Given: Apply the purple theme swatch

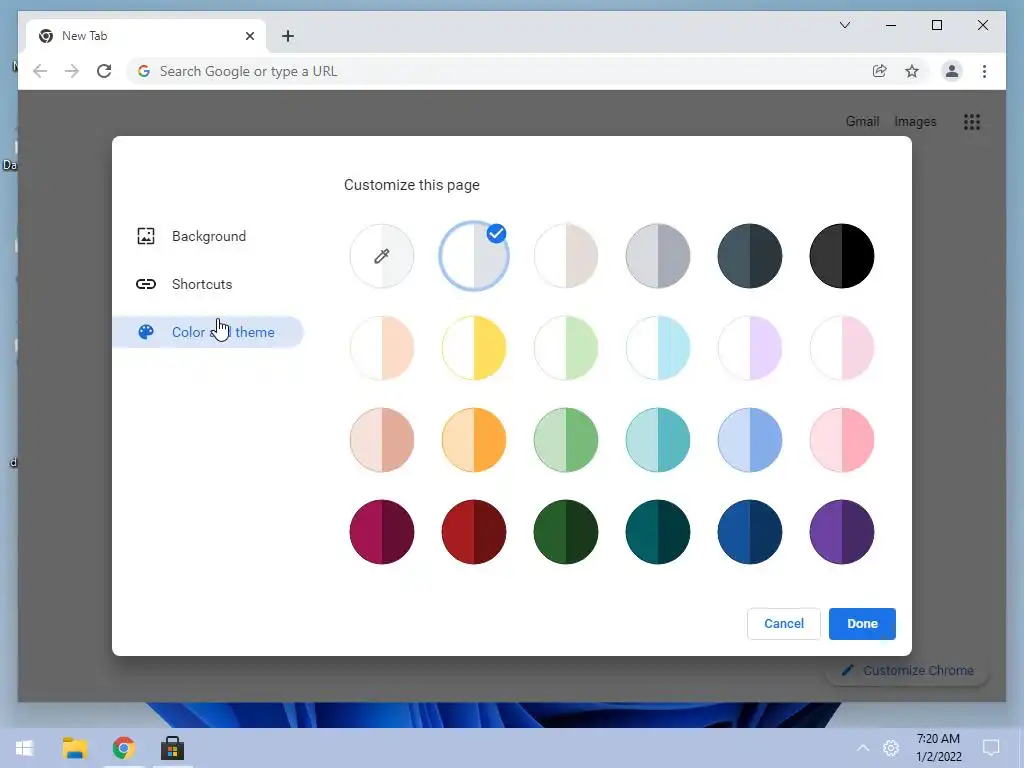Looking at the screenshot, I should point(842,532).
